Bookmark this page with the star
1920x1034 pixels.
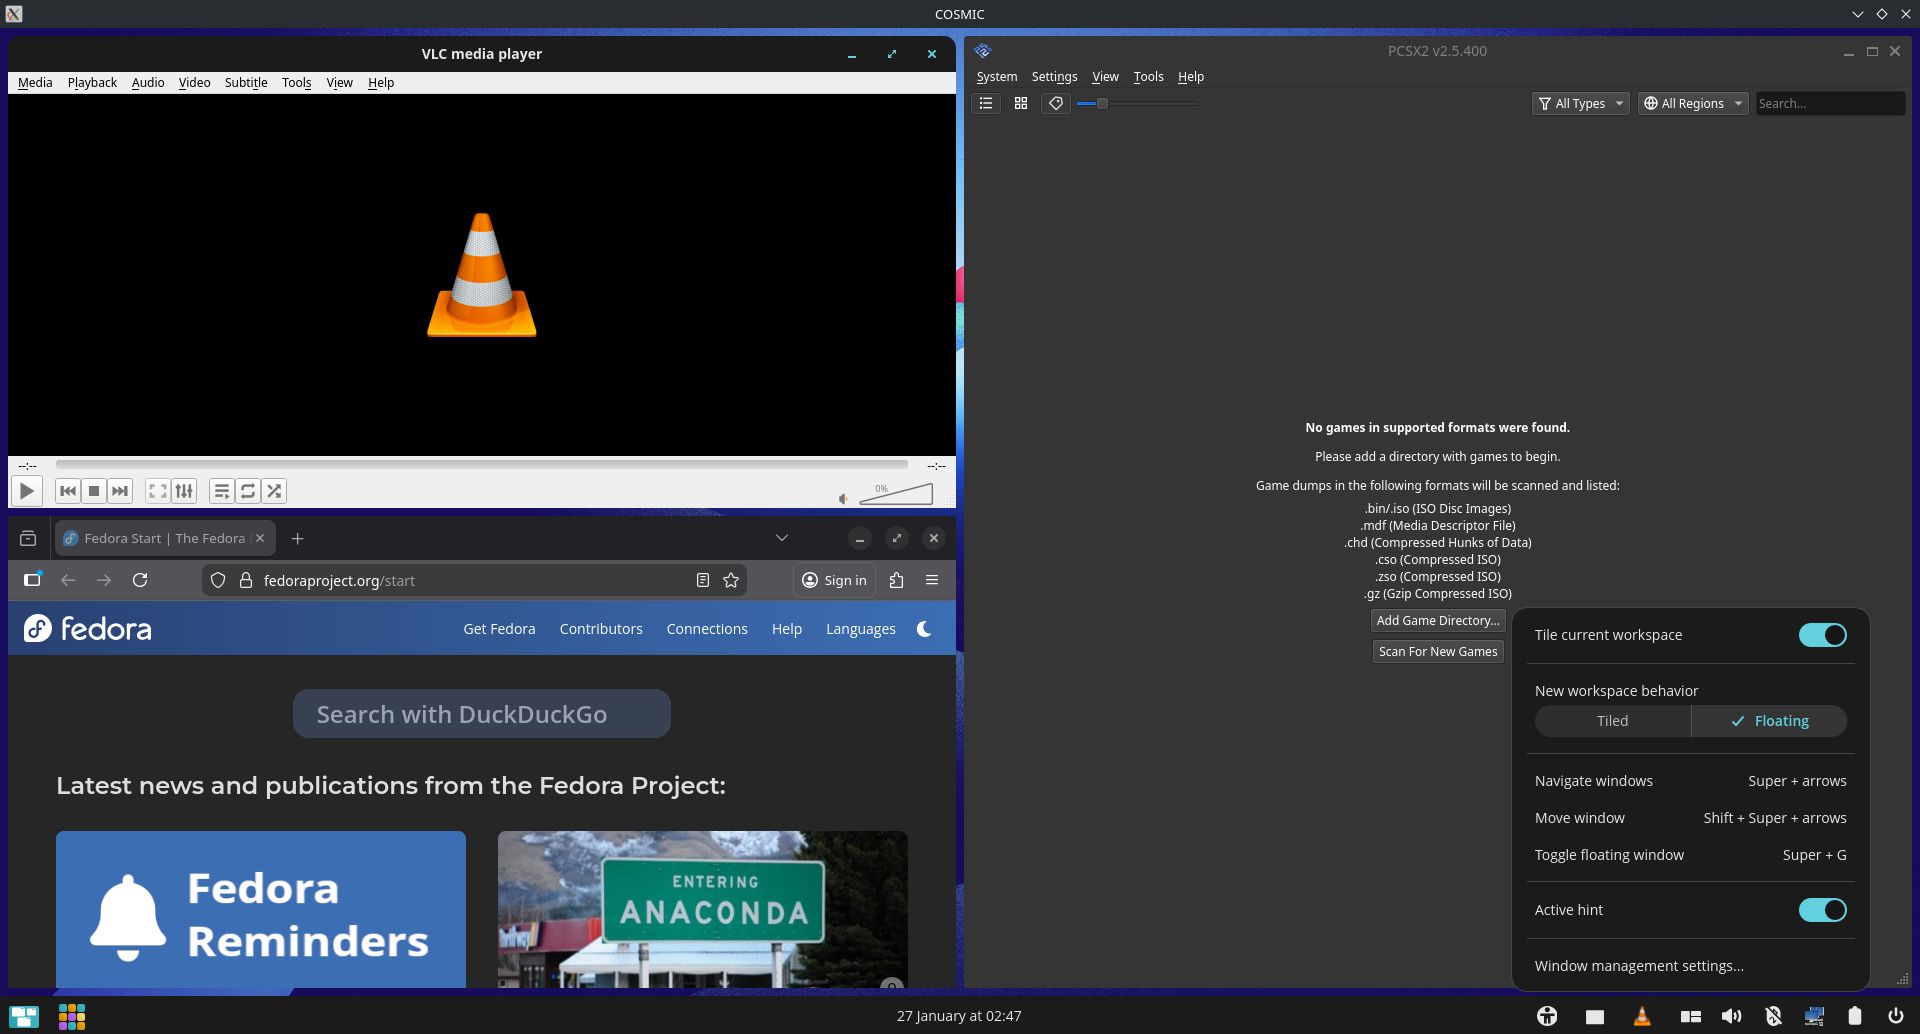click(731, 580)
